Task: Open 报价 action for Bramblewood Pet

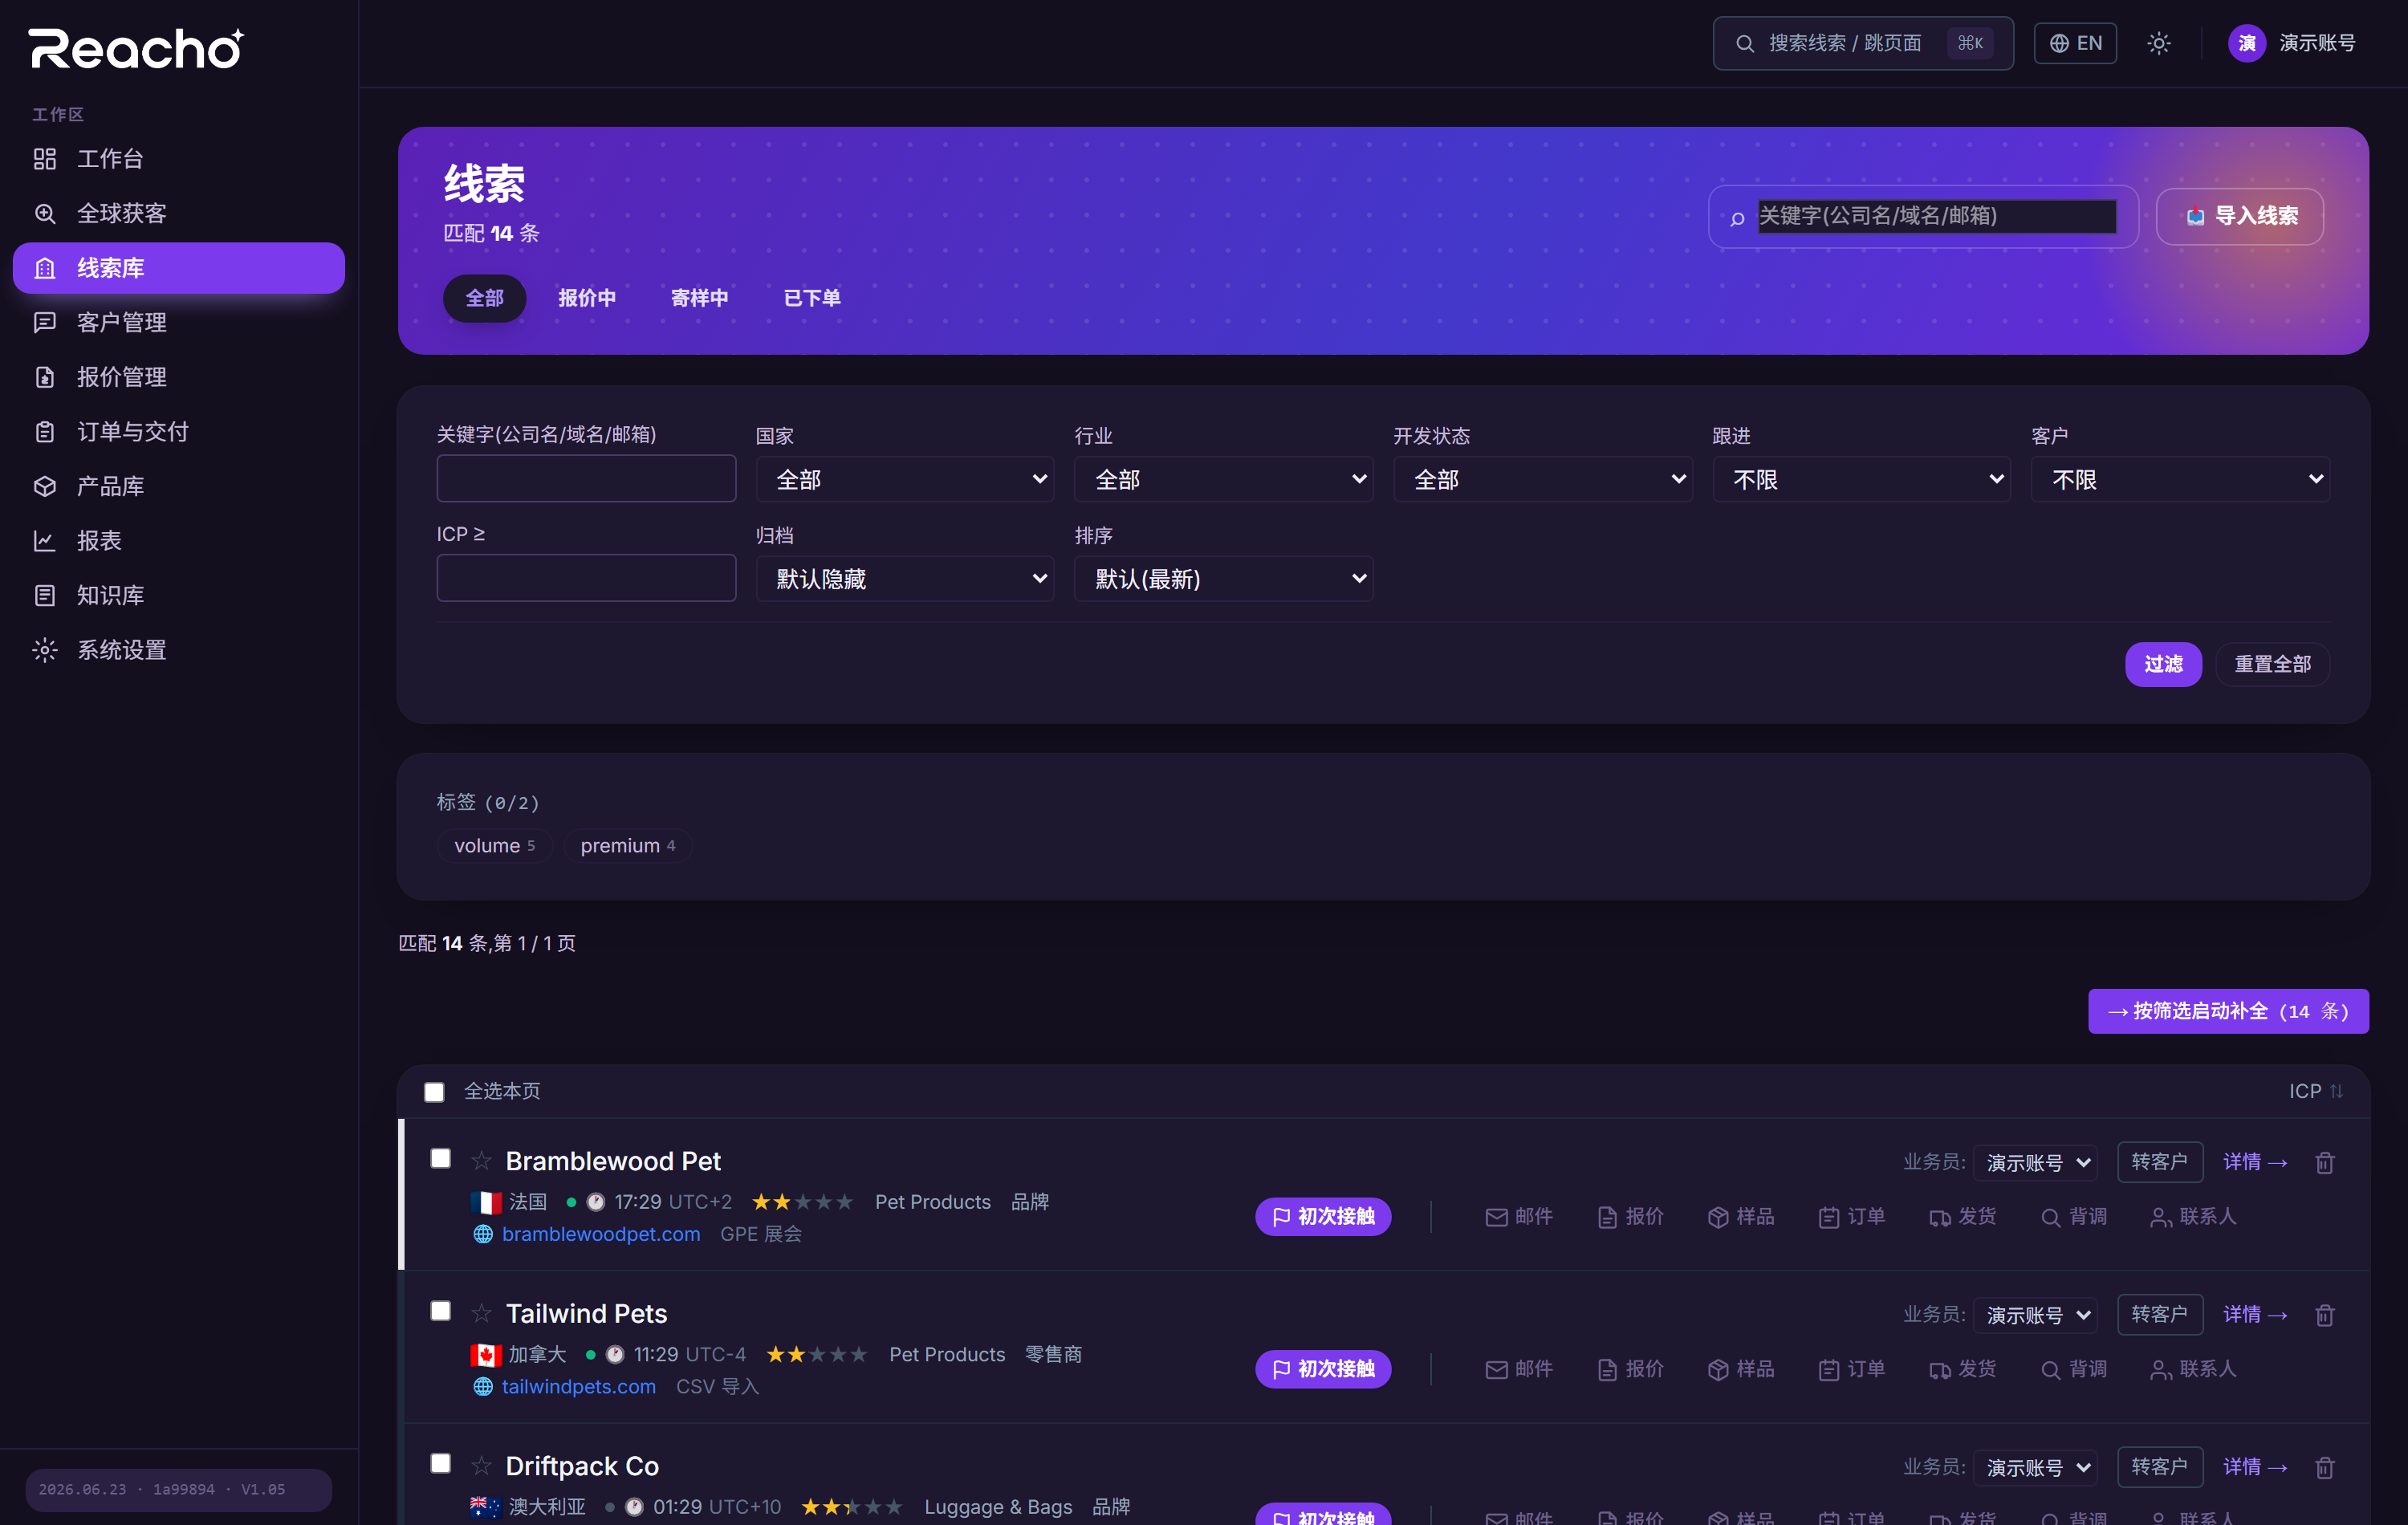Action: coord(1630,1216)
